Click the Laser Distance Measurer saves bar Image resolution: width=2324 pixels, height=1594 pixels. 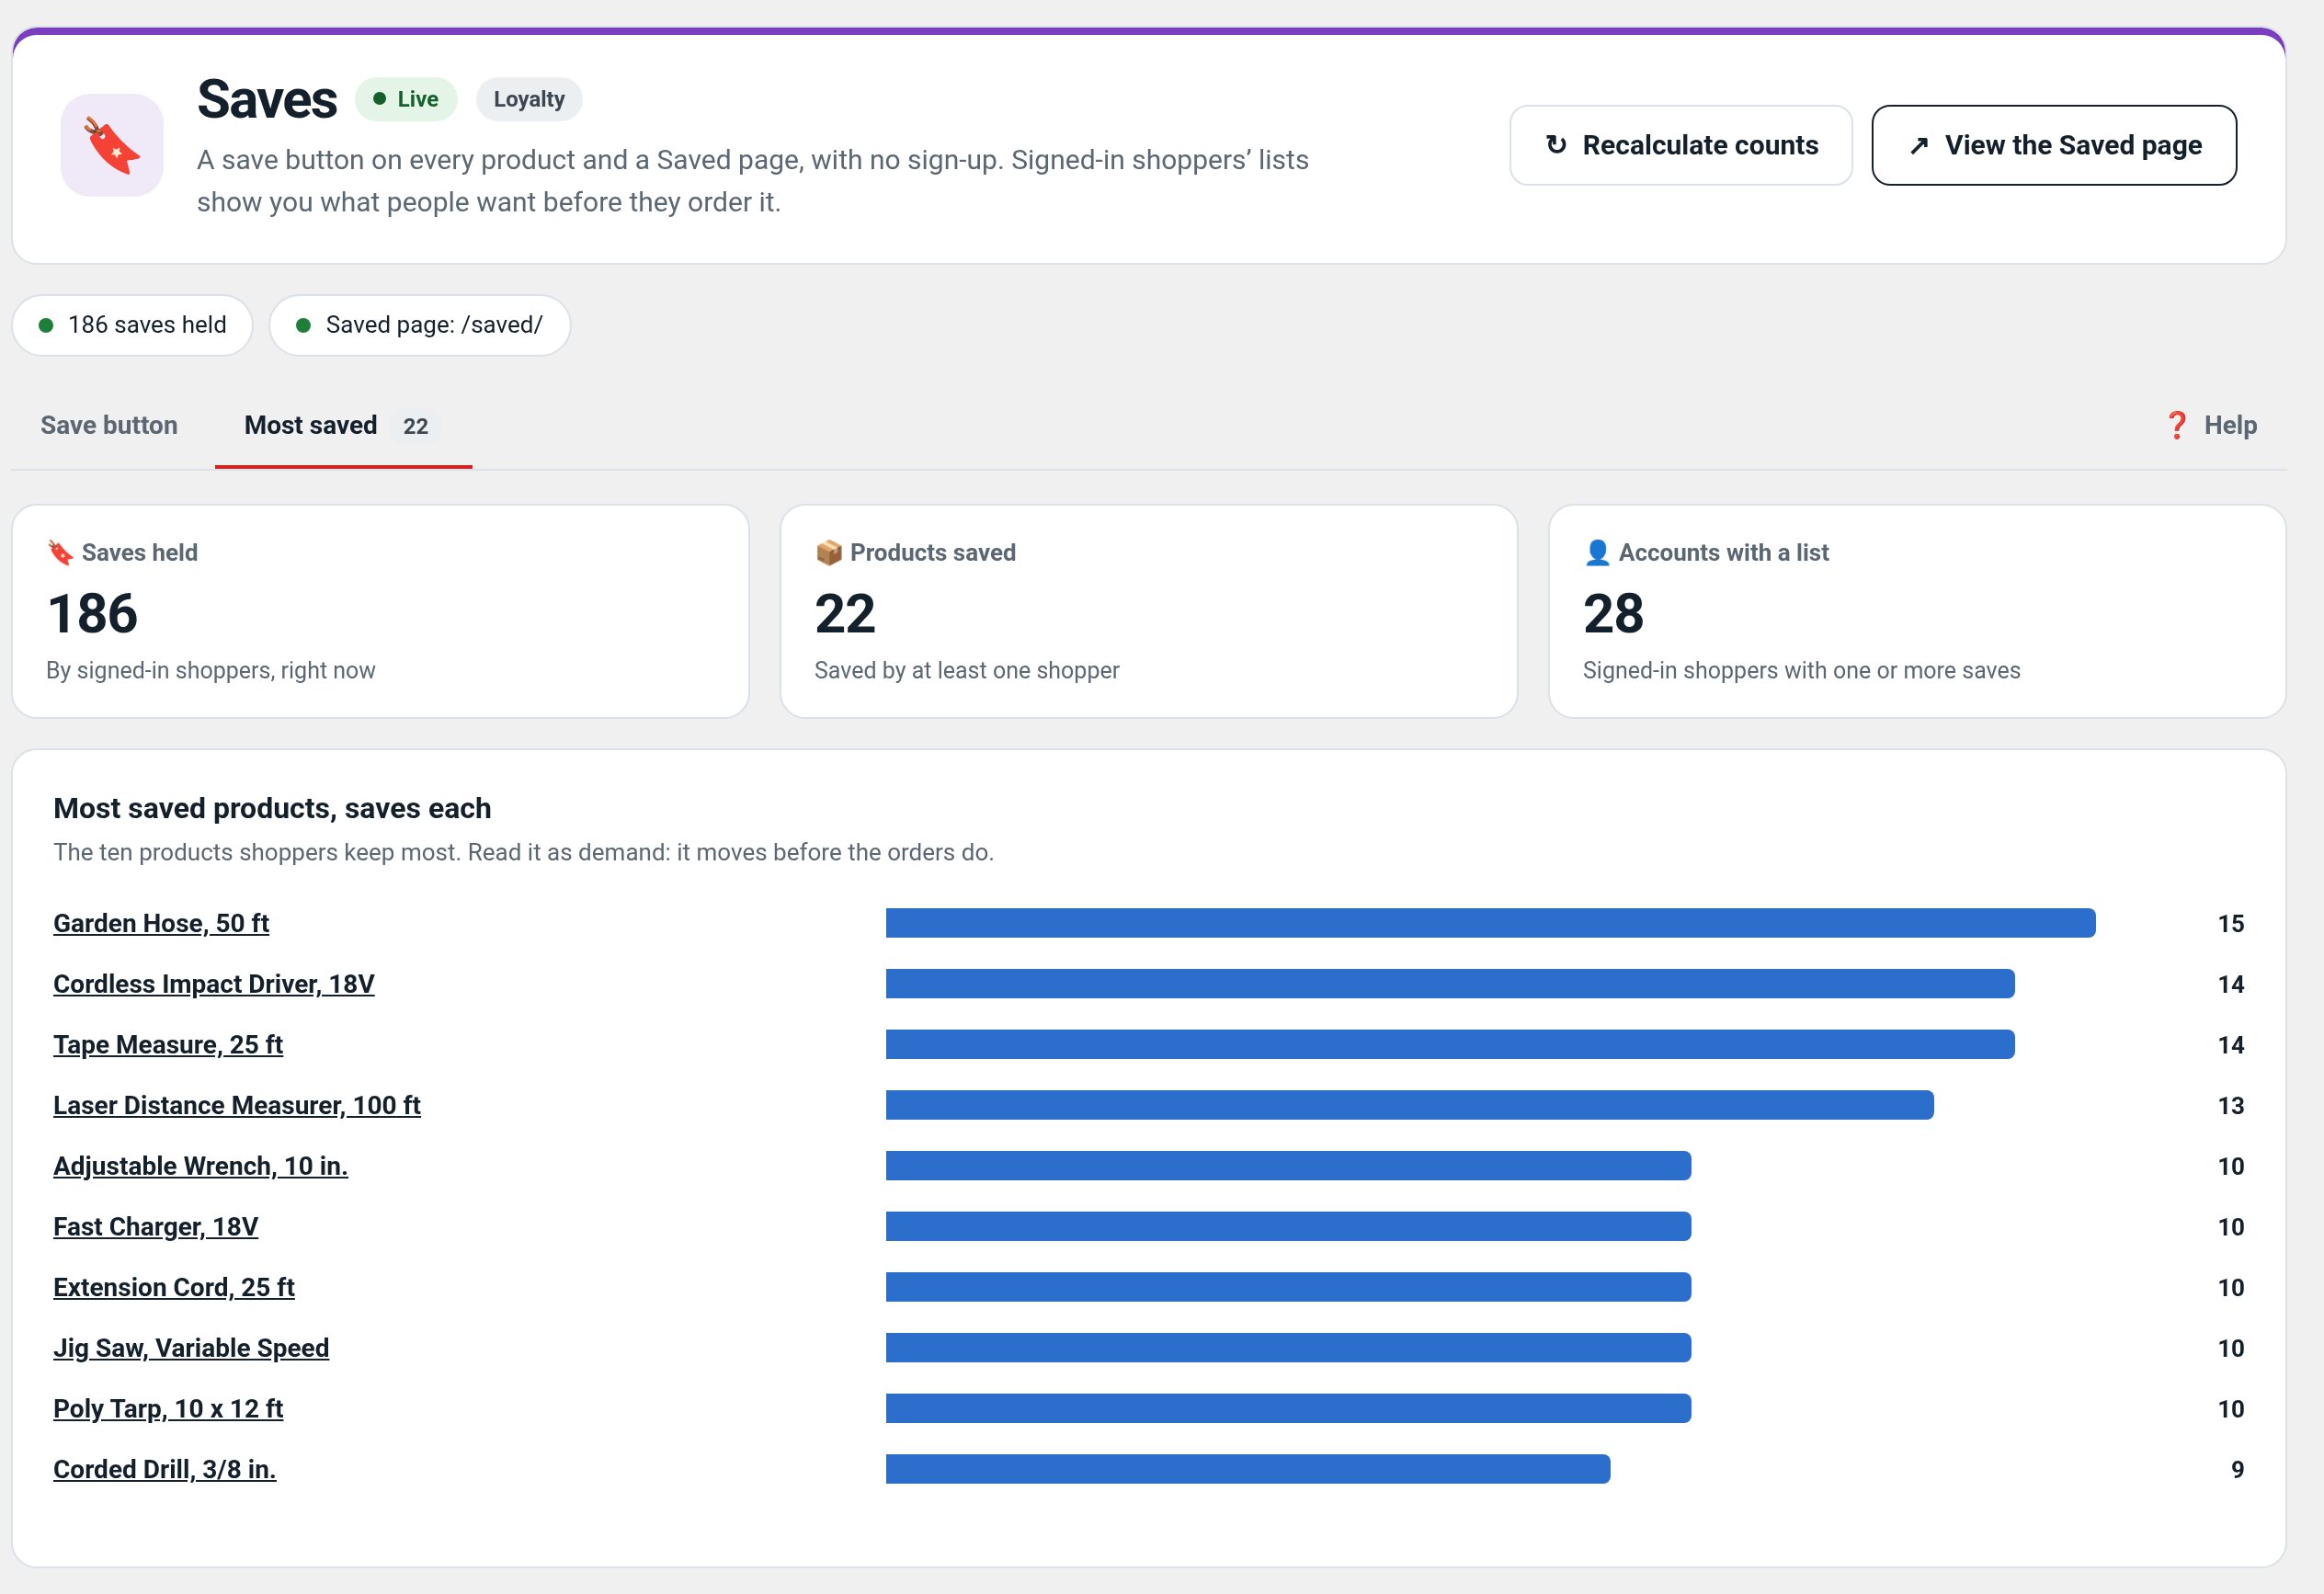1410,1105
